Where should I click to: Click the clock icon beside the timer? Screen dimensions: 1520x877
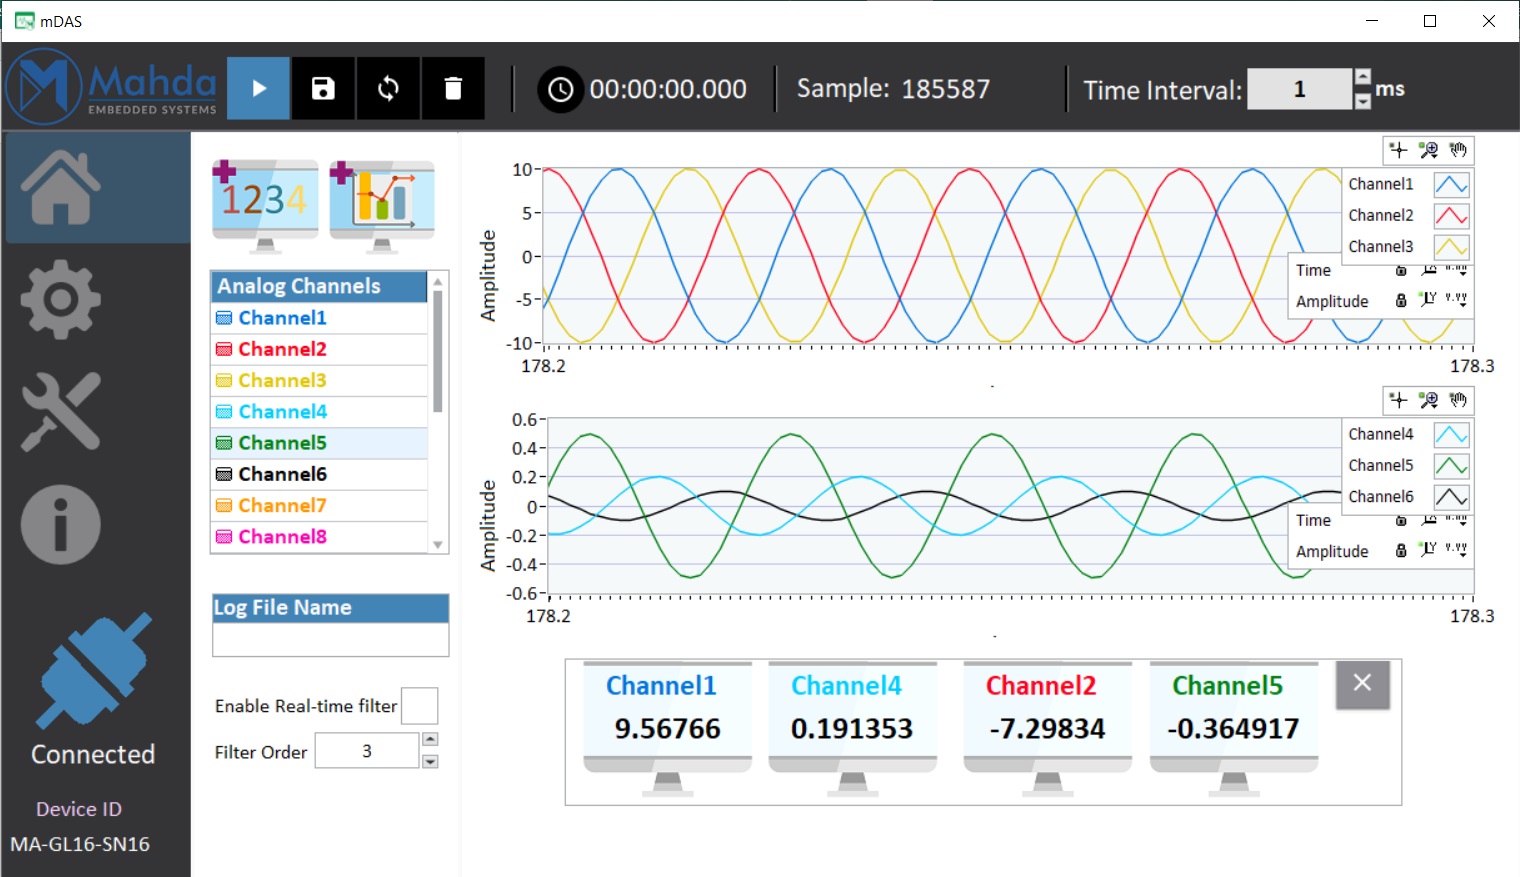point(561,89)
